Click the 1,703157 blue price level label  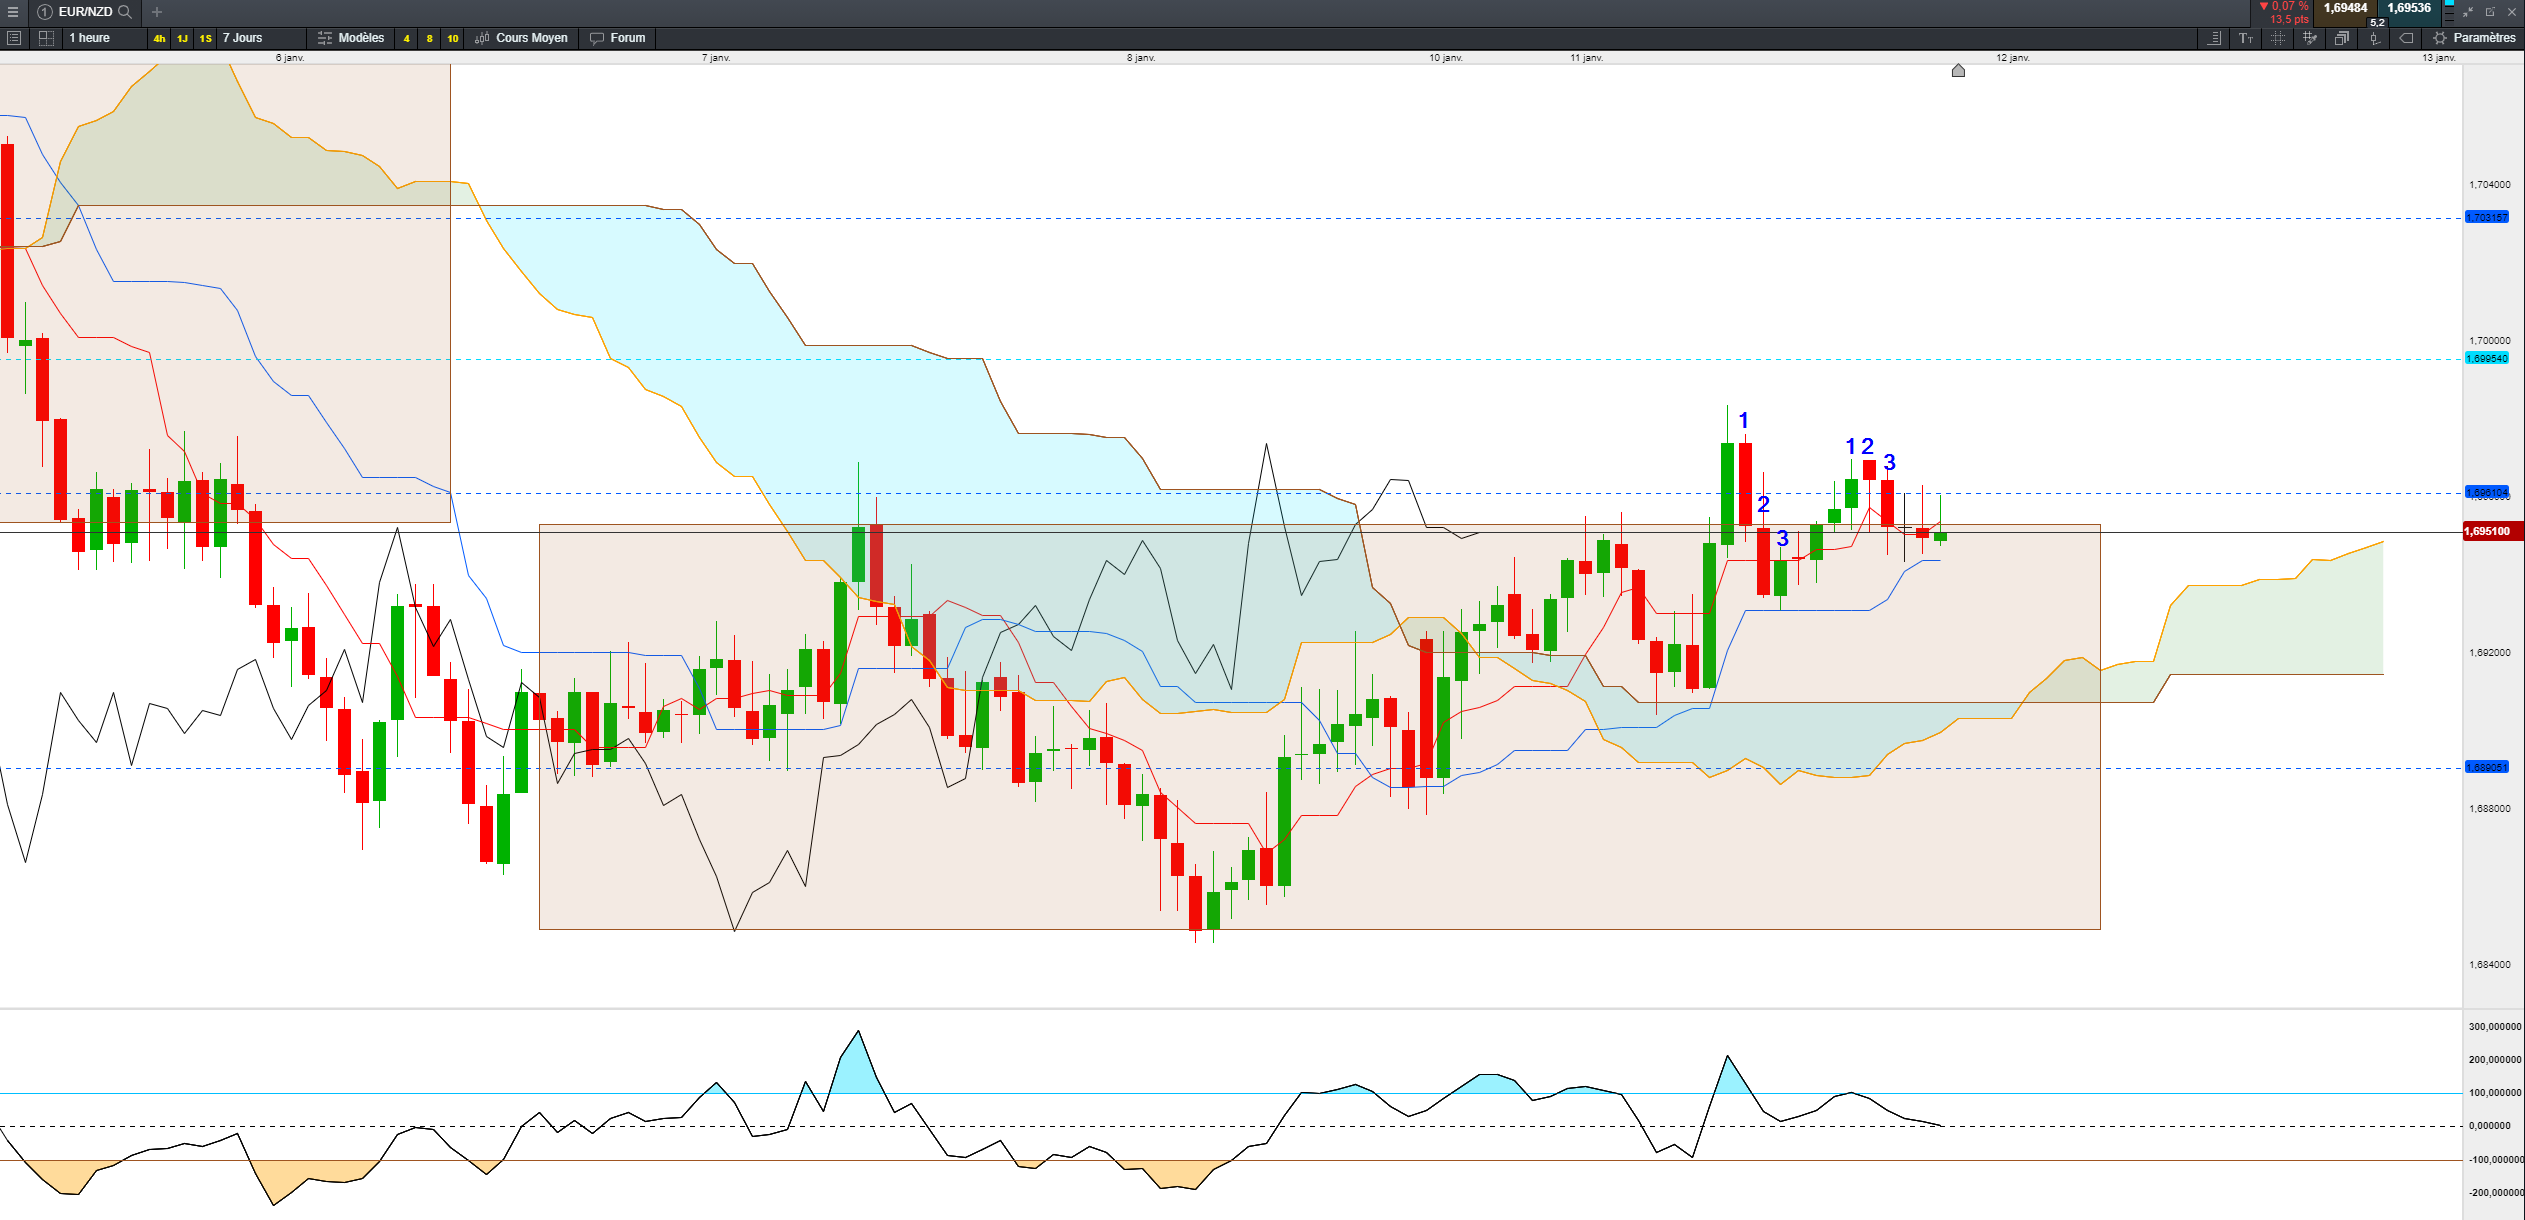point(2486,217)
